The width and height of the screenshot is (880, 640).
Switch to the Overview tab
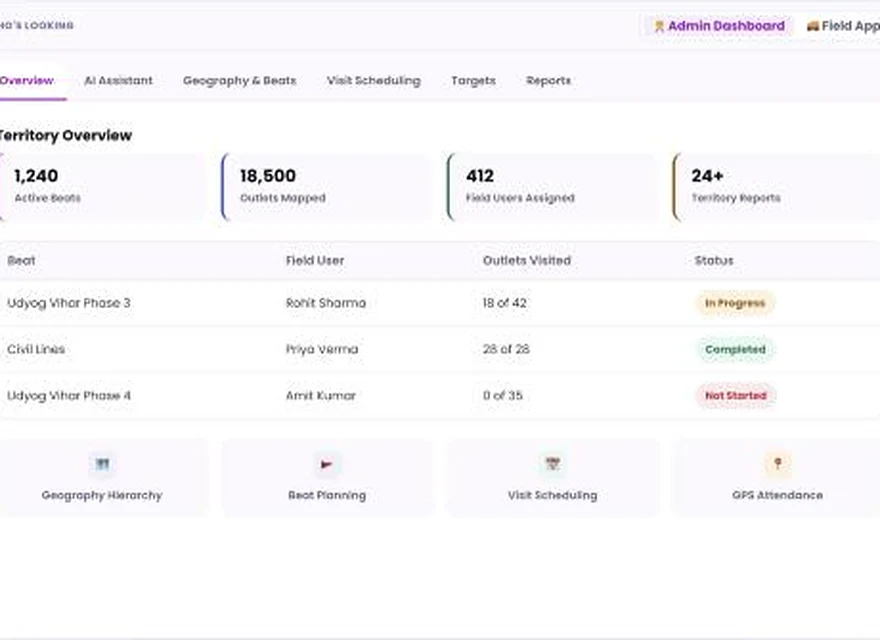[26, 80]
